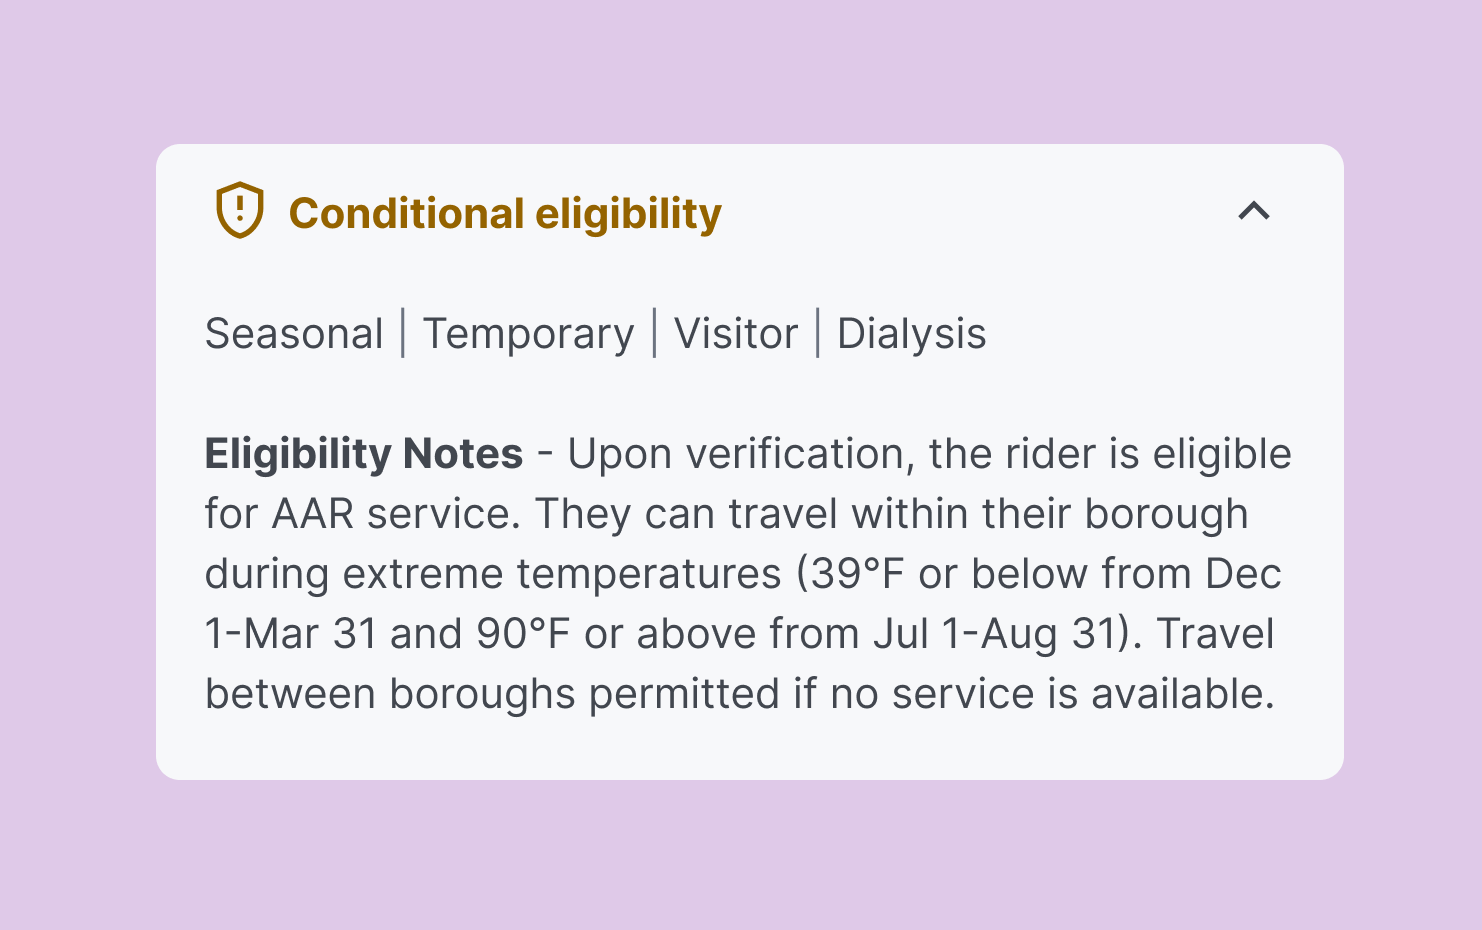Screen dimensions: 1482x930
Task: Collapse the Conditional eligibility panel using the chevron
Action: click(1254, 211)
